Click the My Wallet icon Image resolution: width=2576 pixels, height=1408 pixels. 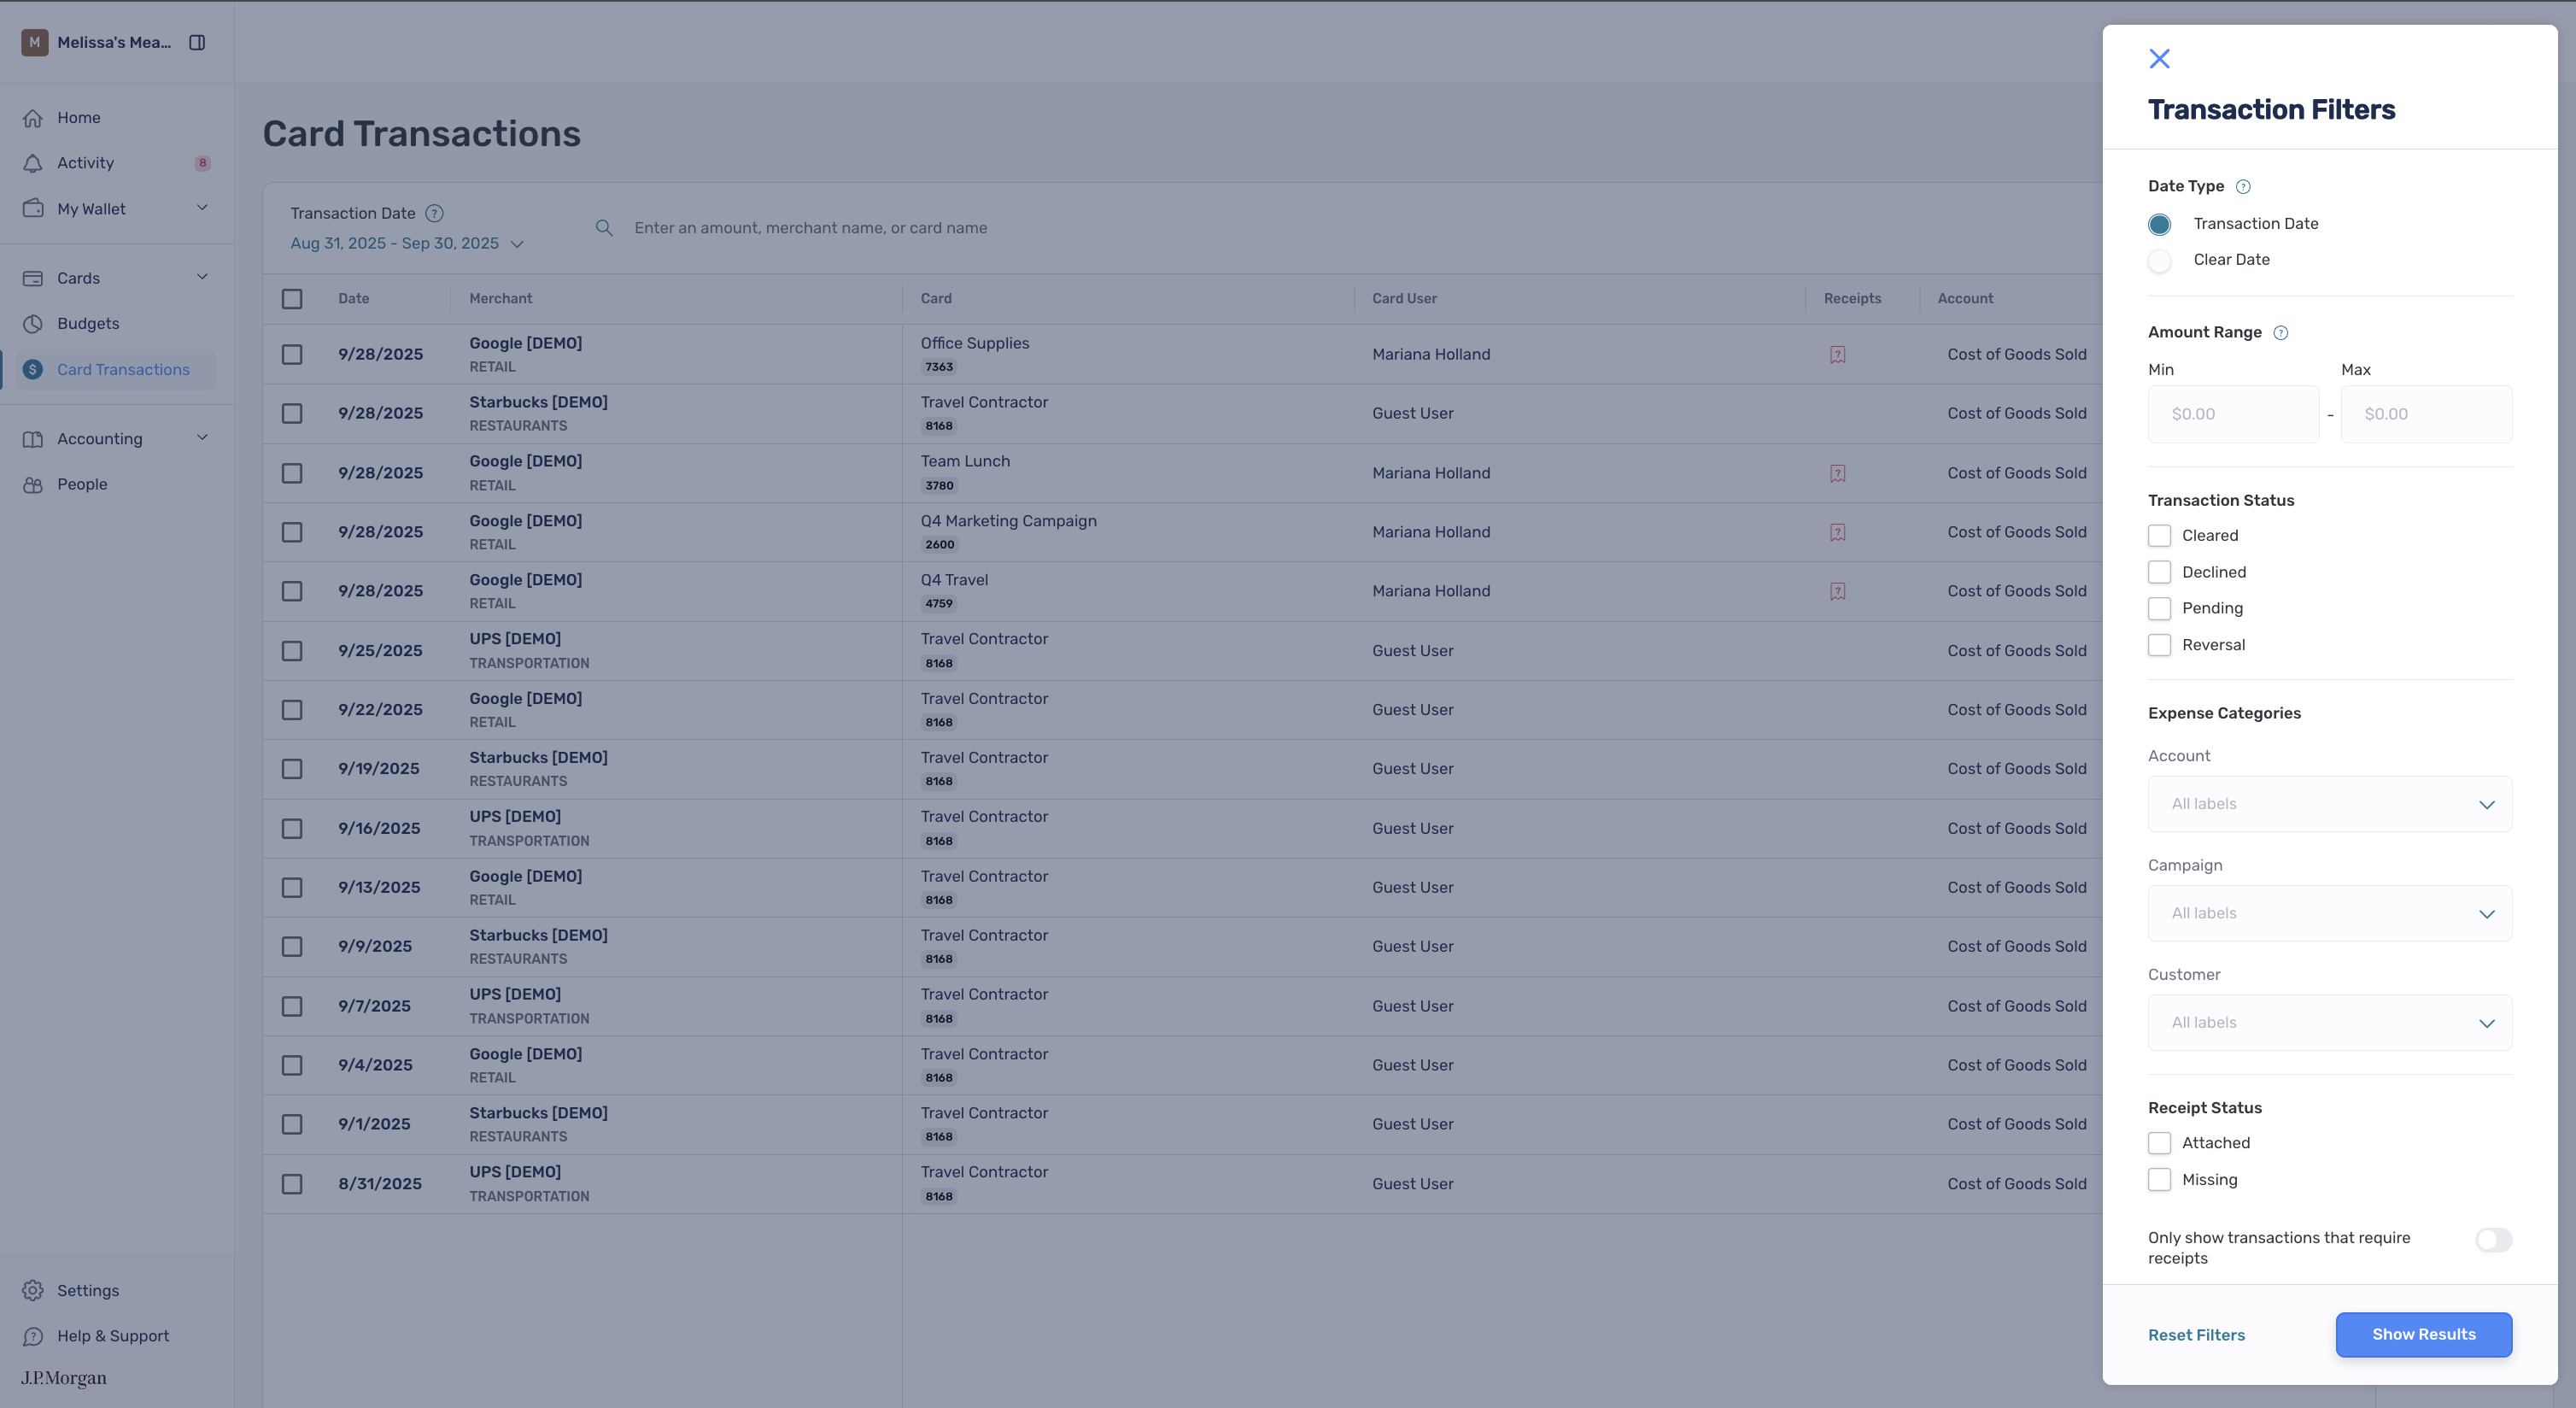tap(33, 208)
